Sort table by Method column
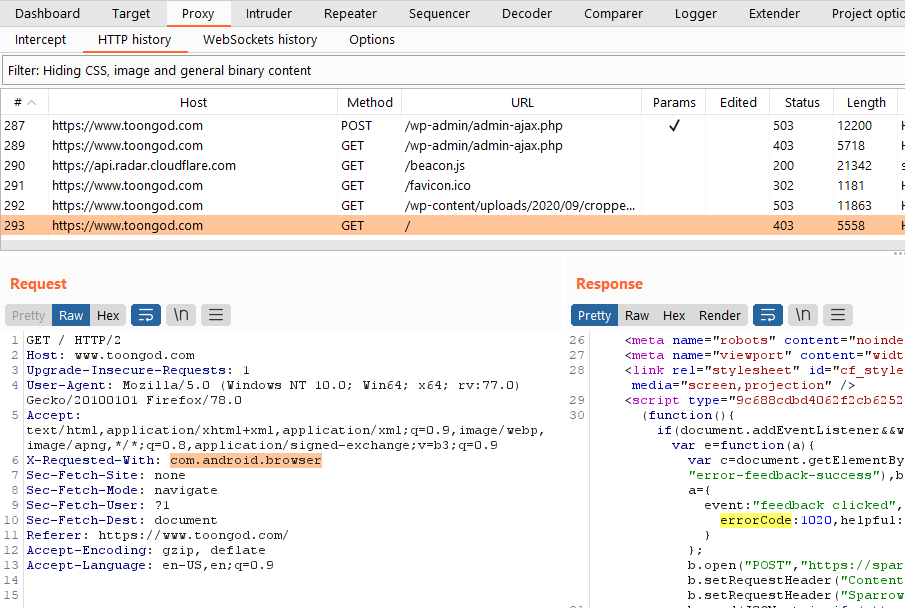The image size is (905, 608). (369, 103)
